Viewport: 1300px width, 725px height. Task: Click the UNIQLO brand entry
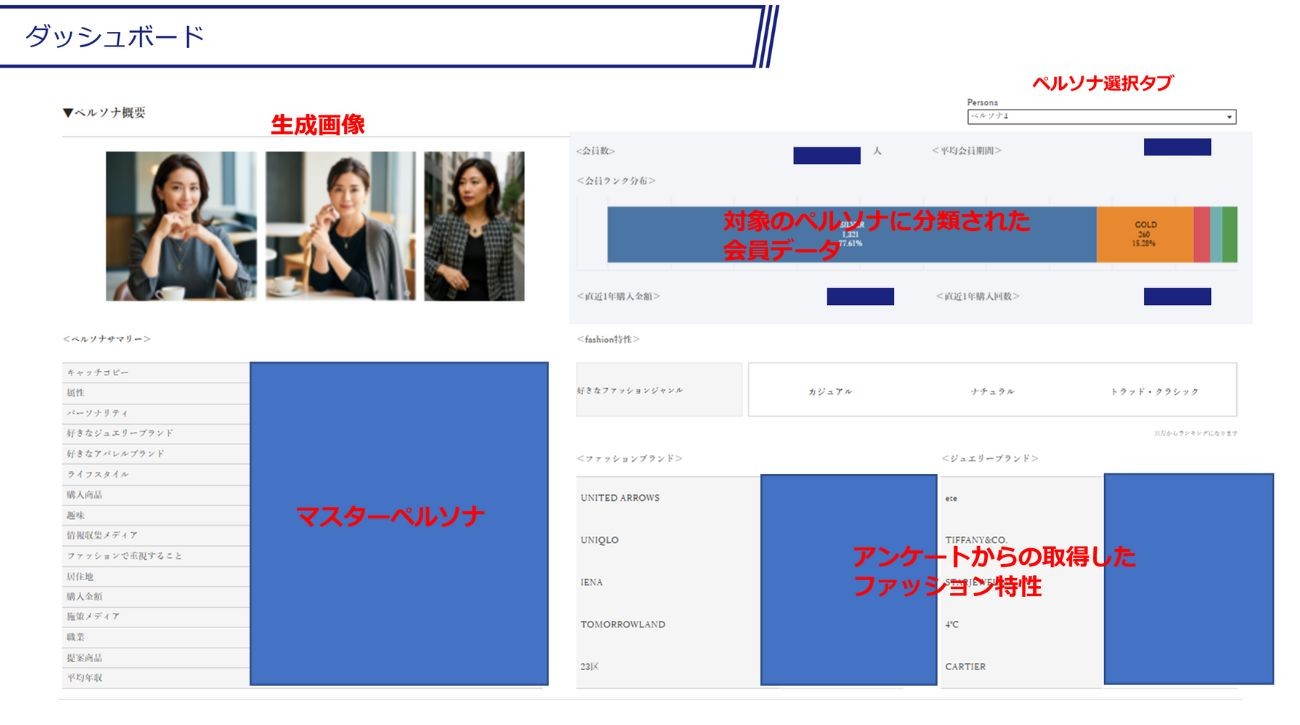(600, 540)
